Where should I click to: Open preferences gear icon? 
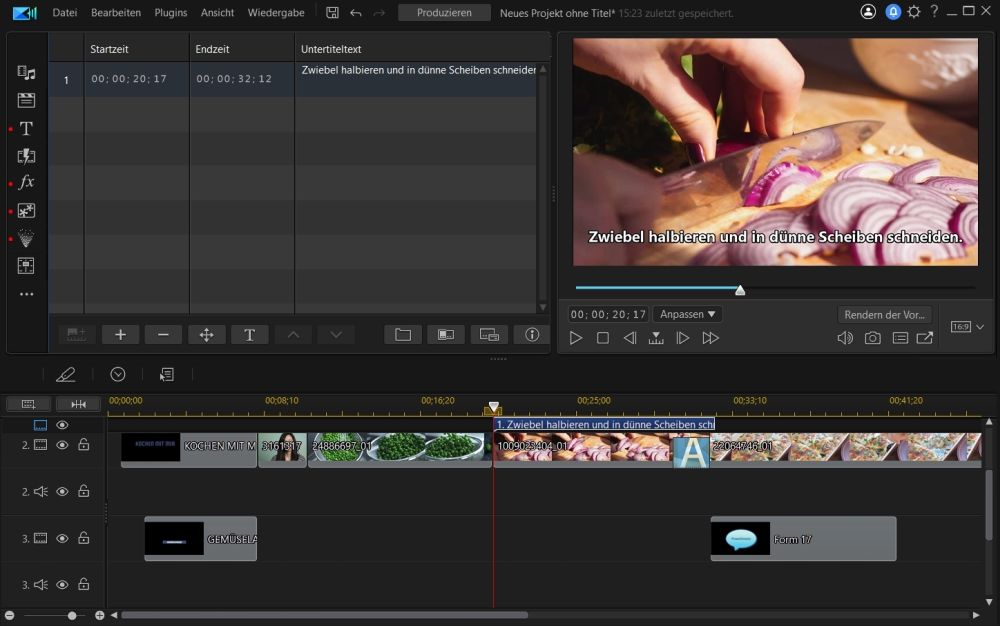914,11
